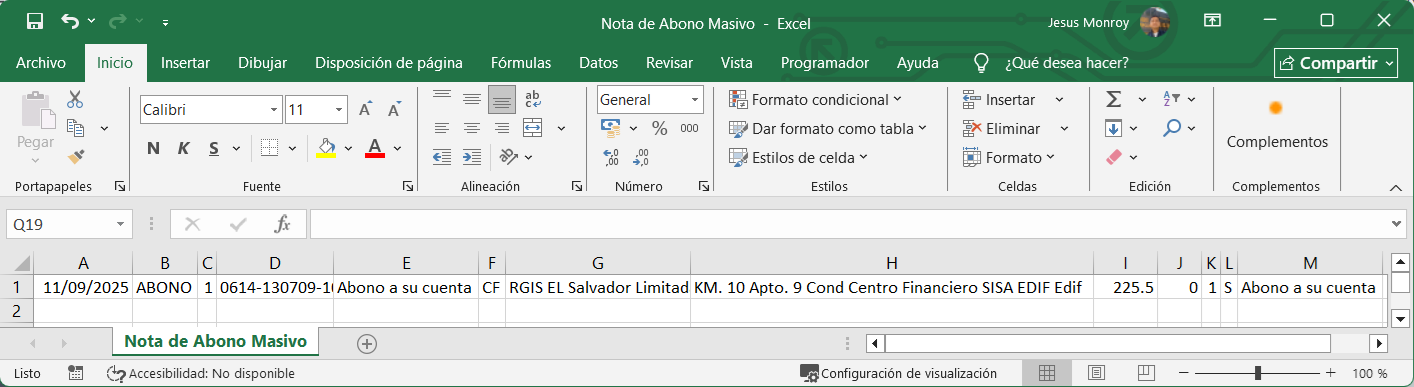Expand the formula bar
Viewport: 1414px width, 387px height.
point(1397,225)
